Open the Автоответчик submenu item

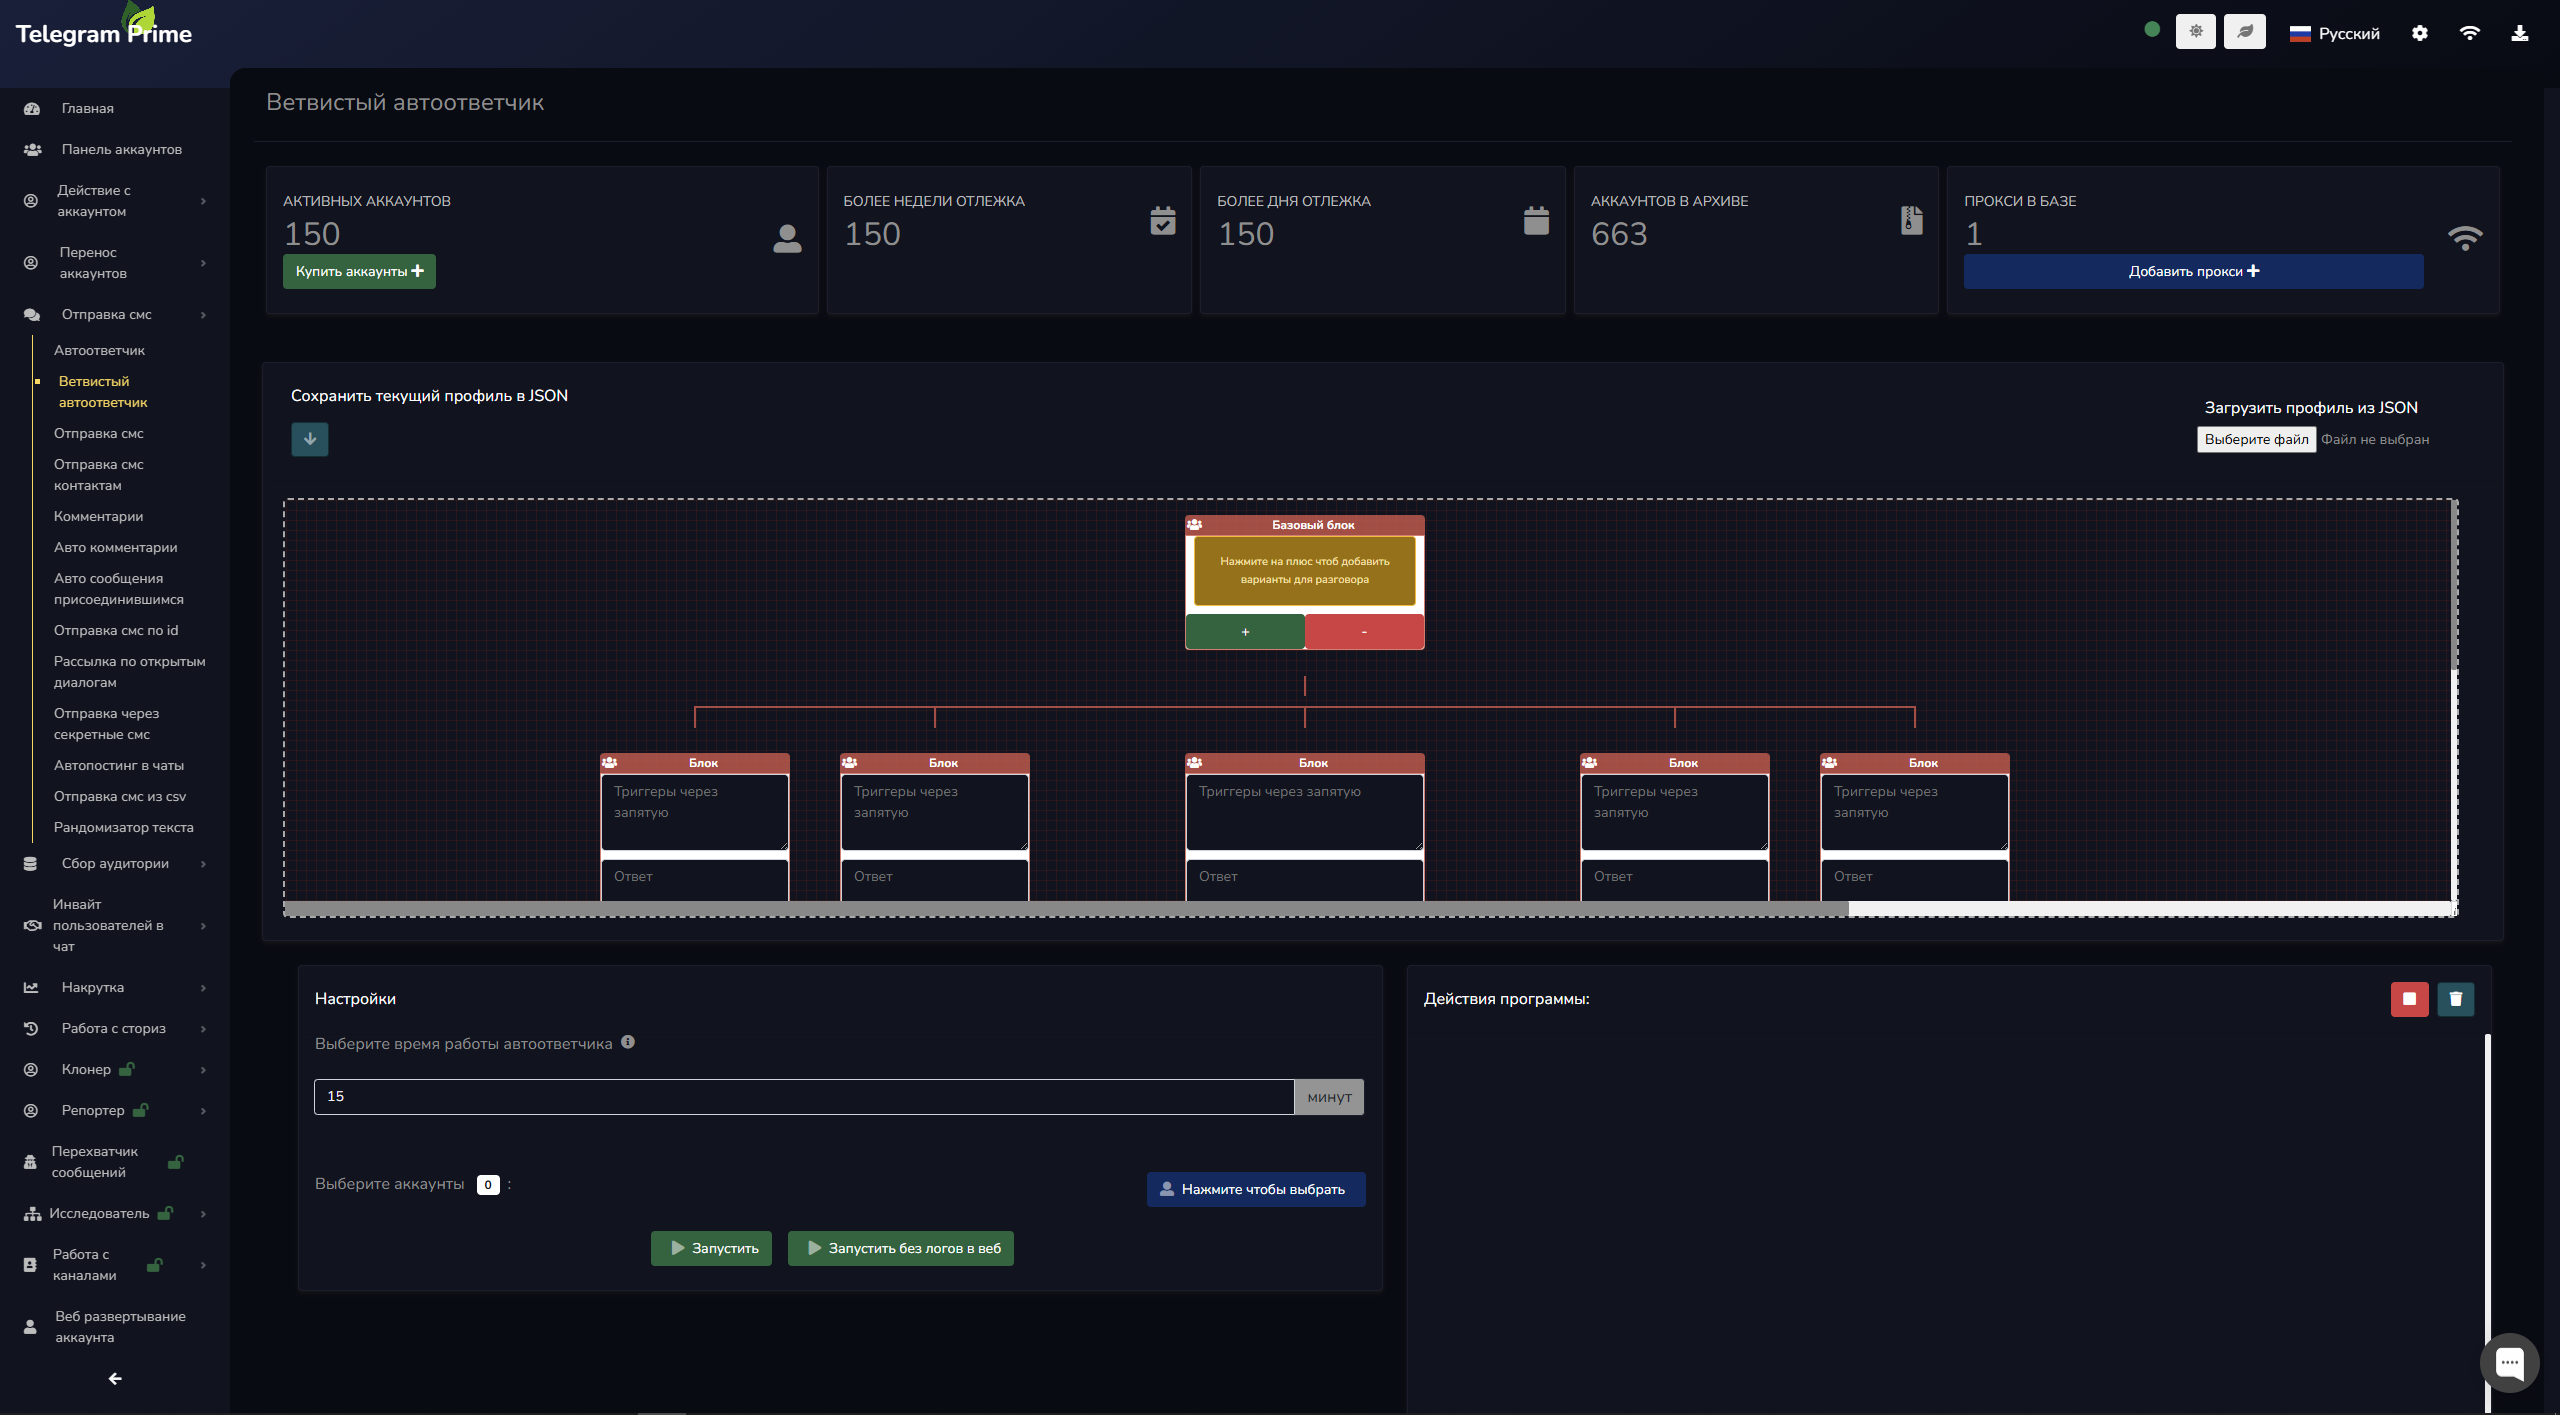pyautogui.click(x=99, y=350)
